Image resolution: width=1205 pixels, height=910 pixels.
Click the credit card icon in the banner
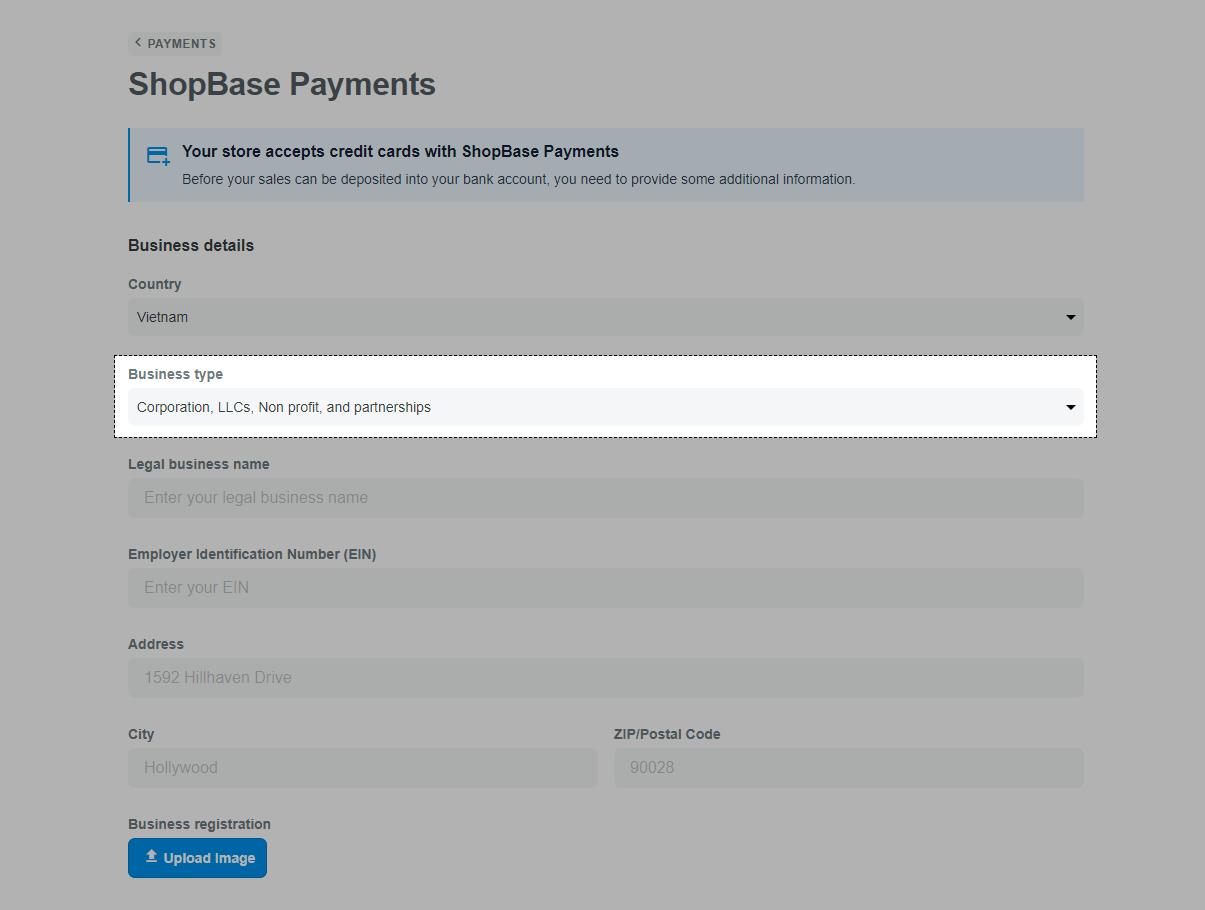click(158, 156)
